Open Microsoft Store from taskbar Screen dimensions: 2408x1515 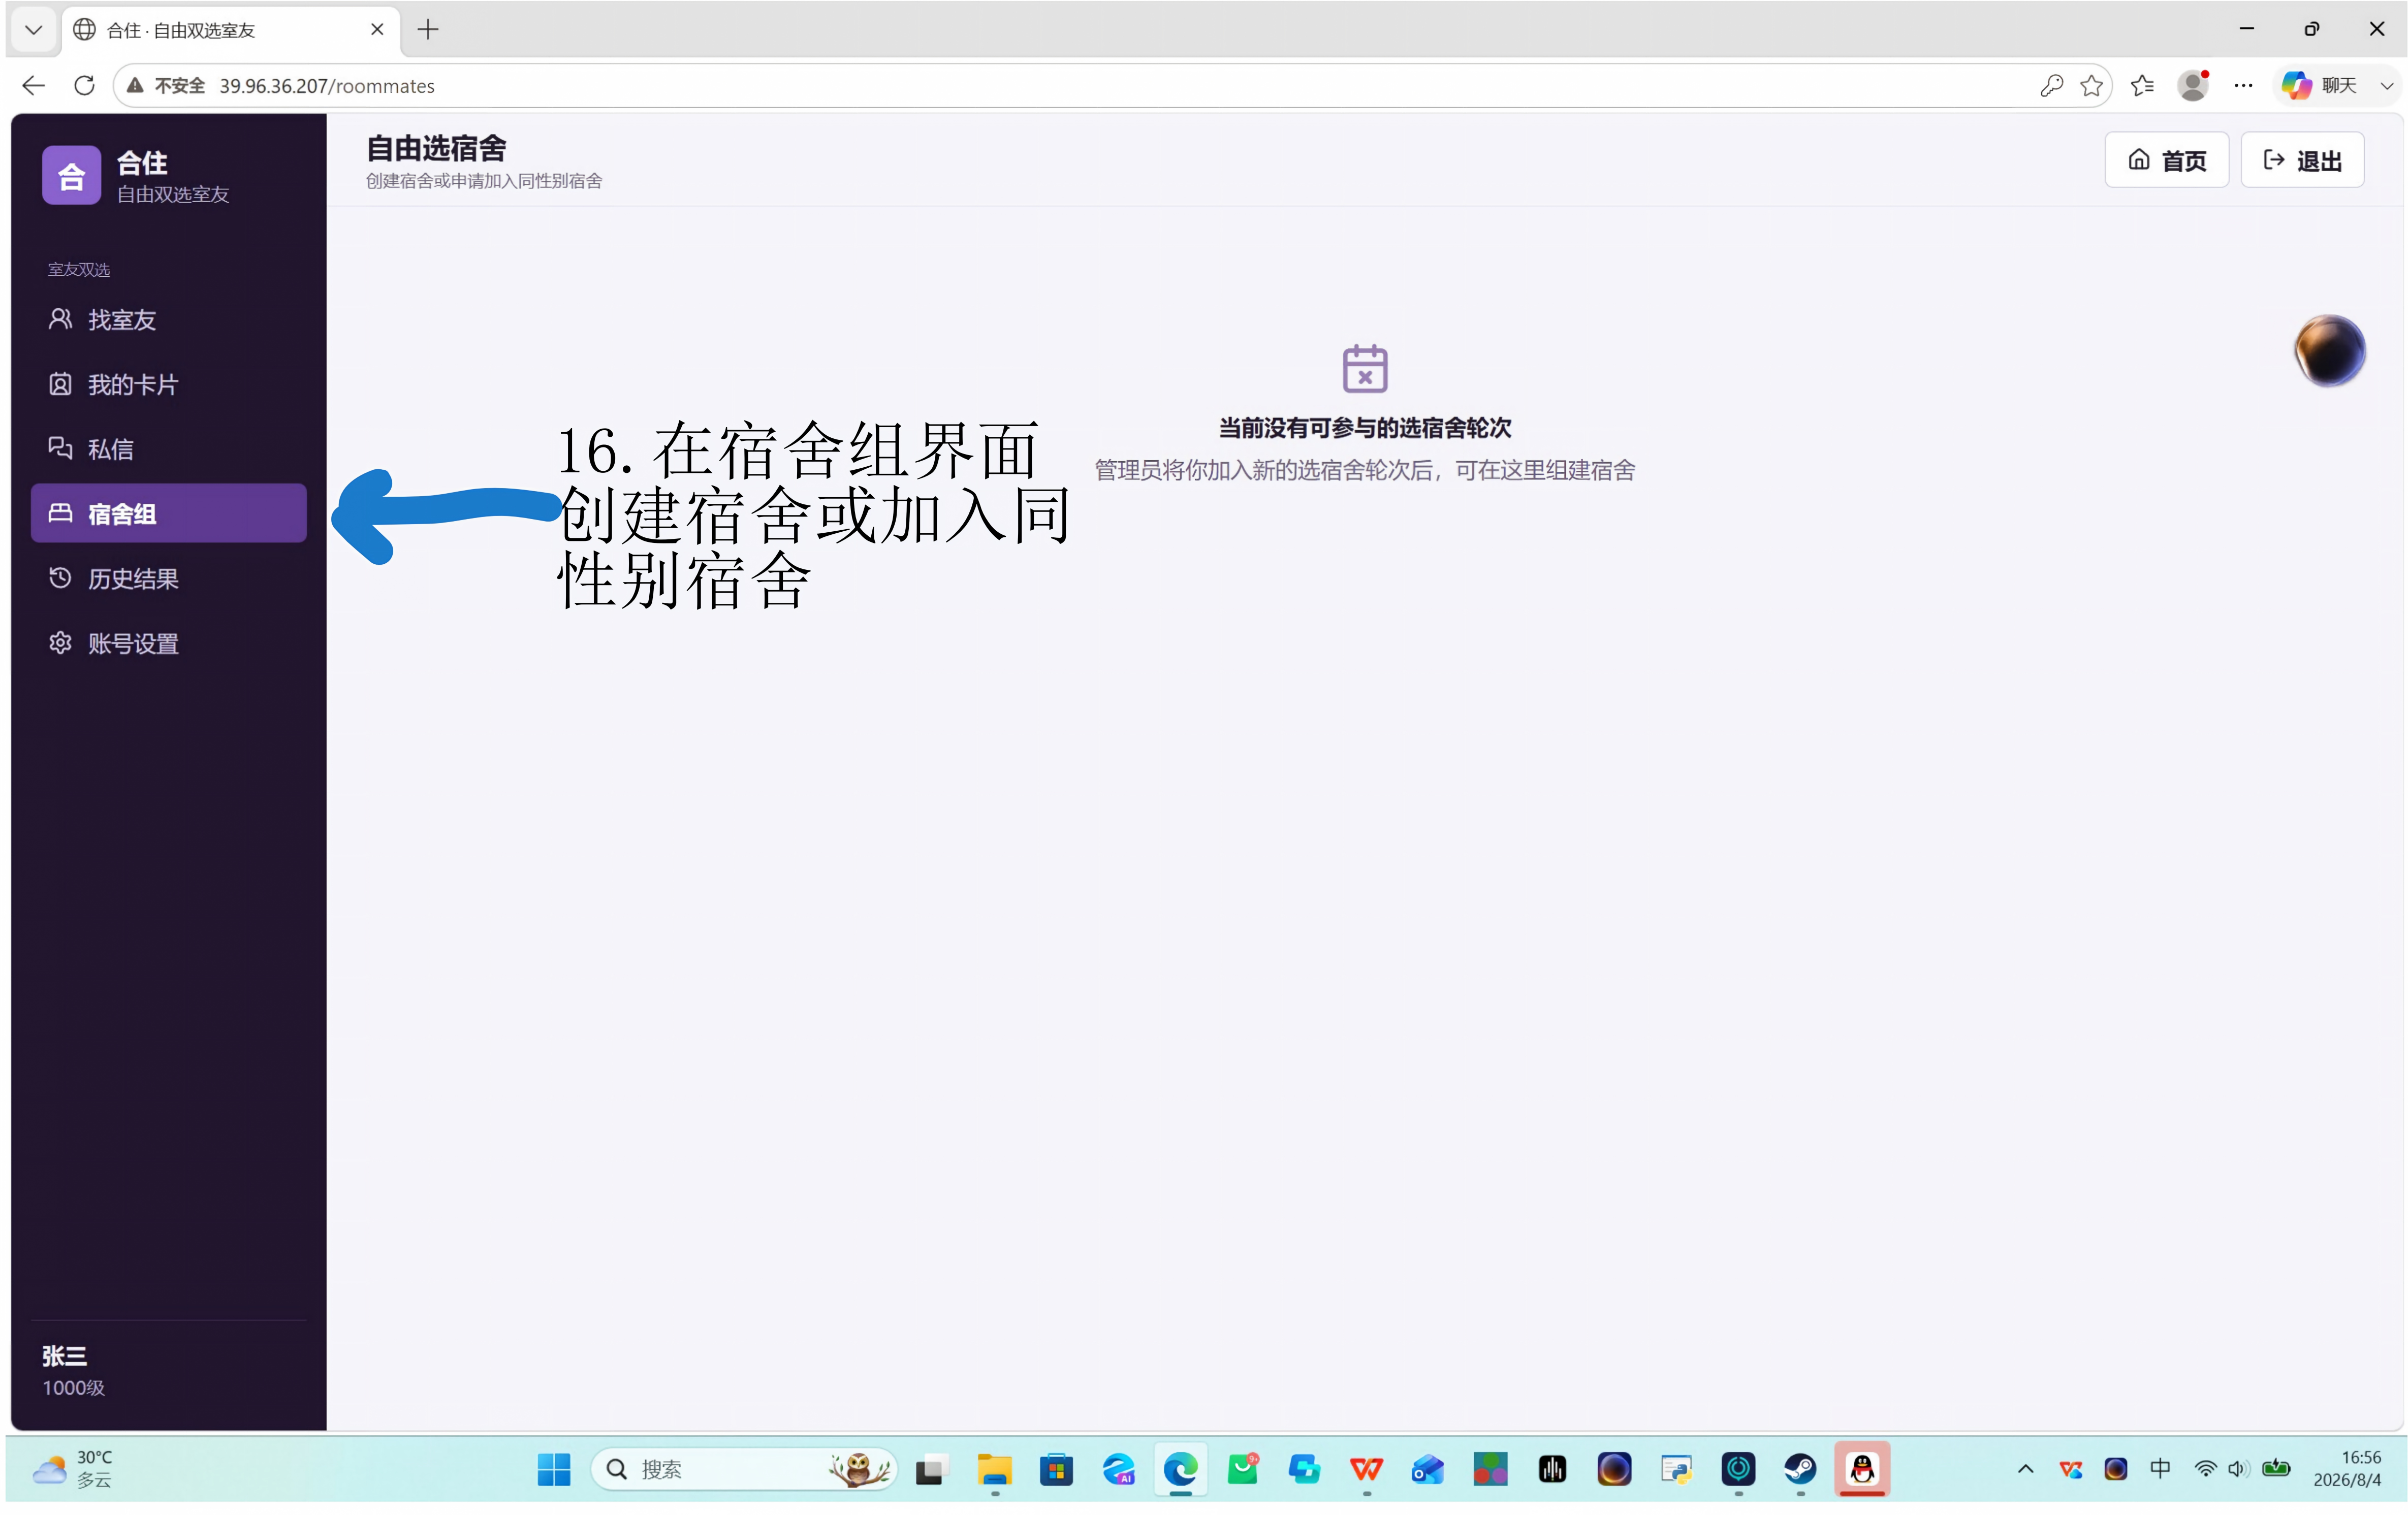pos(1056,1469)
